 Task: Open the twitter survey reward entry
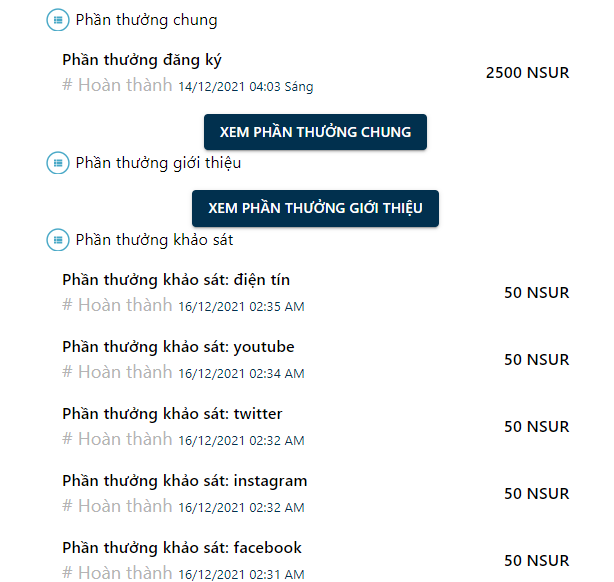[172, 414]
